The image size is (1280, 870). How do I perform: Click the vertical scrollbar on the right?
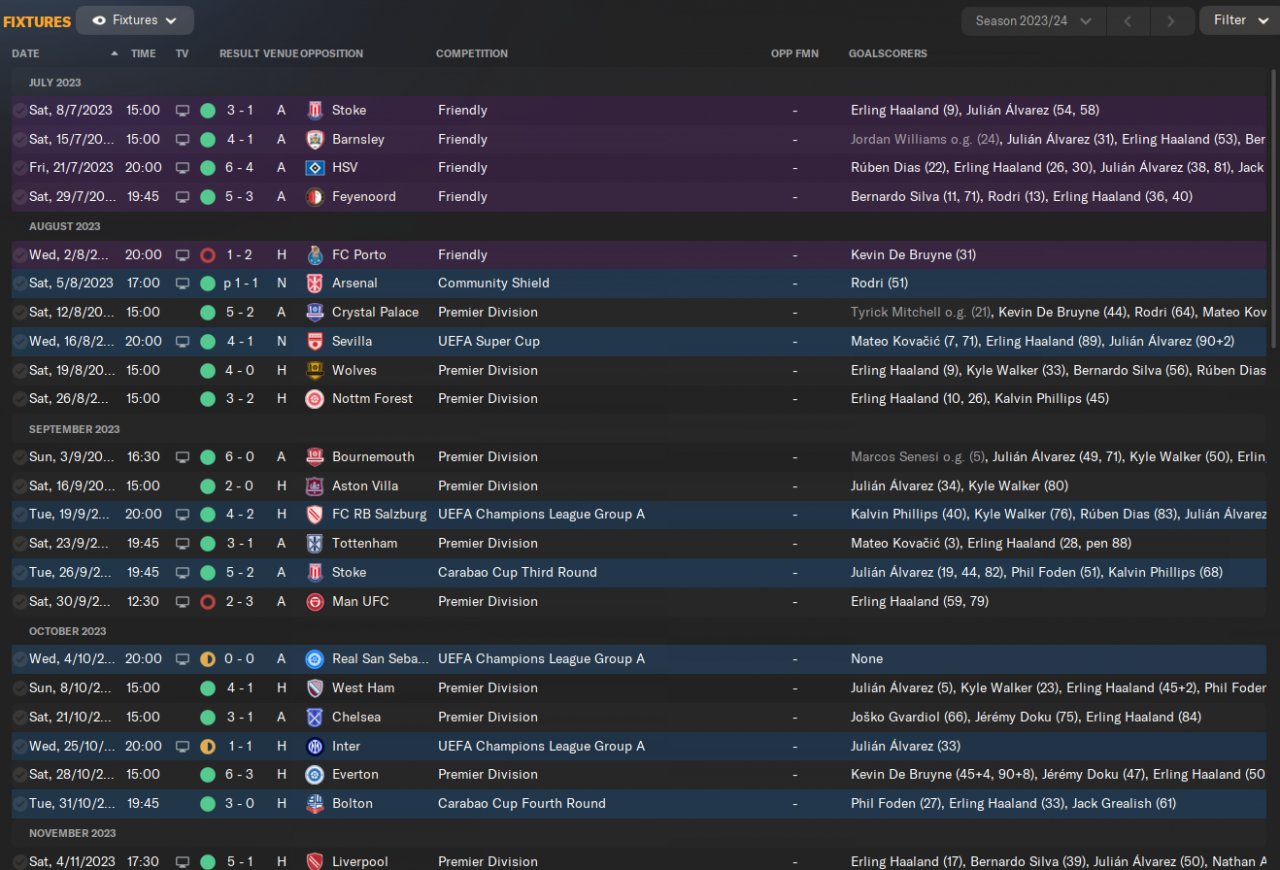(1274, 200)
